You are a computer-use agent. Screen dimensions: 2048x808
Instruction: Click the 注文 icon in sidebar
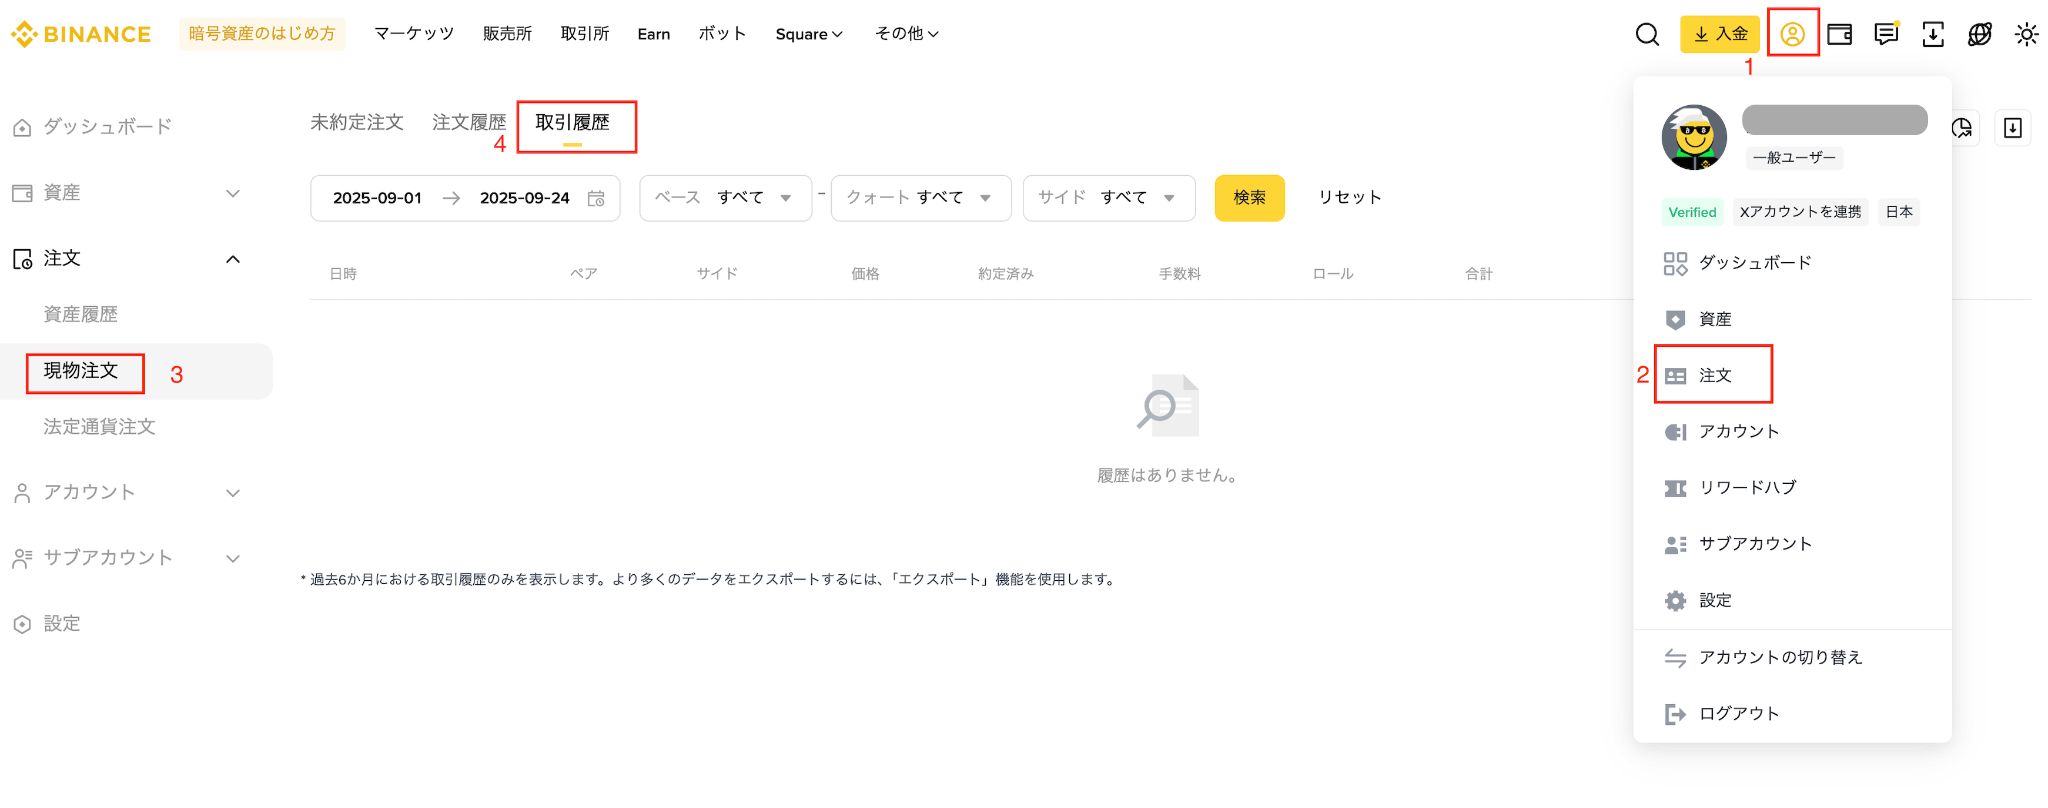click(22, 259)
